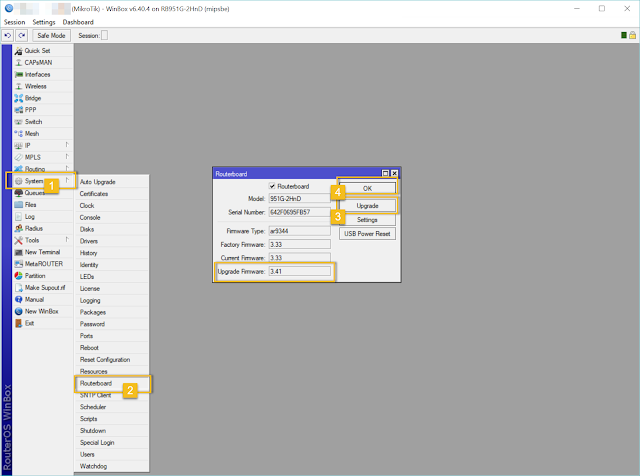Image resolution: width=640 pixels, height=476 pixels.
Task: Open Manual in the sidebar
Action: point(43,299)
